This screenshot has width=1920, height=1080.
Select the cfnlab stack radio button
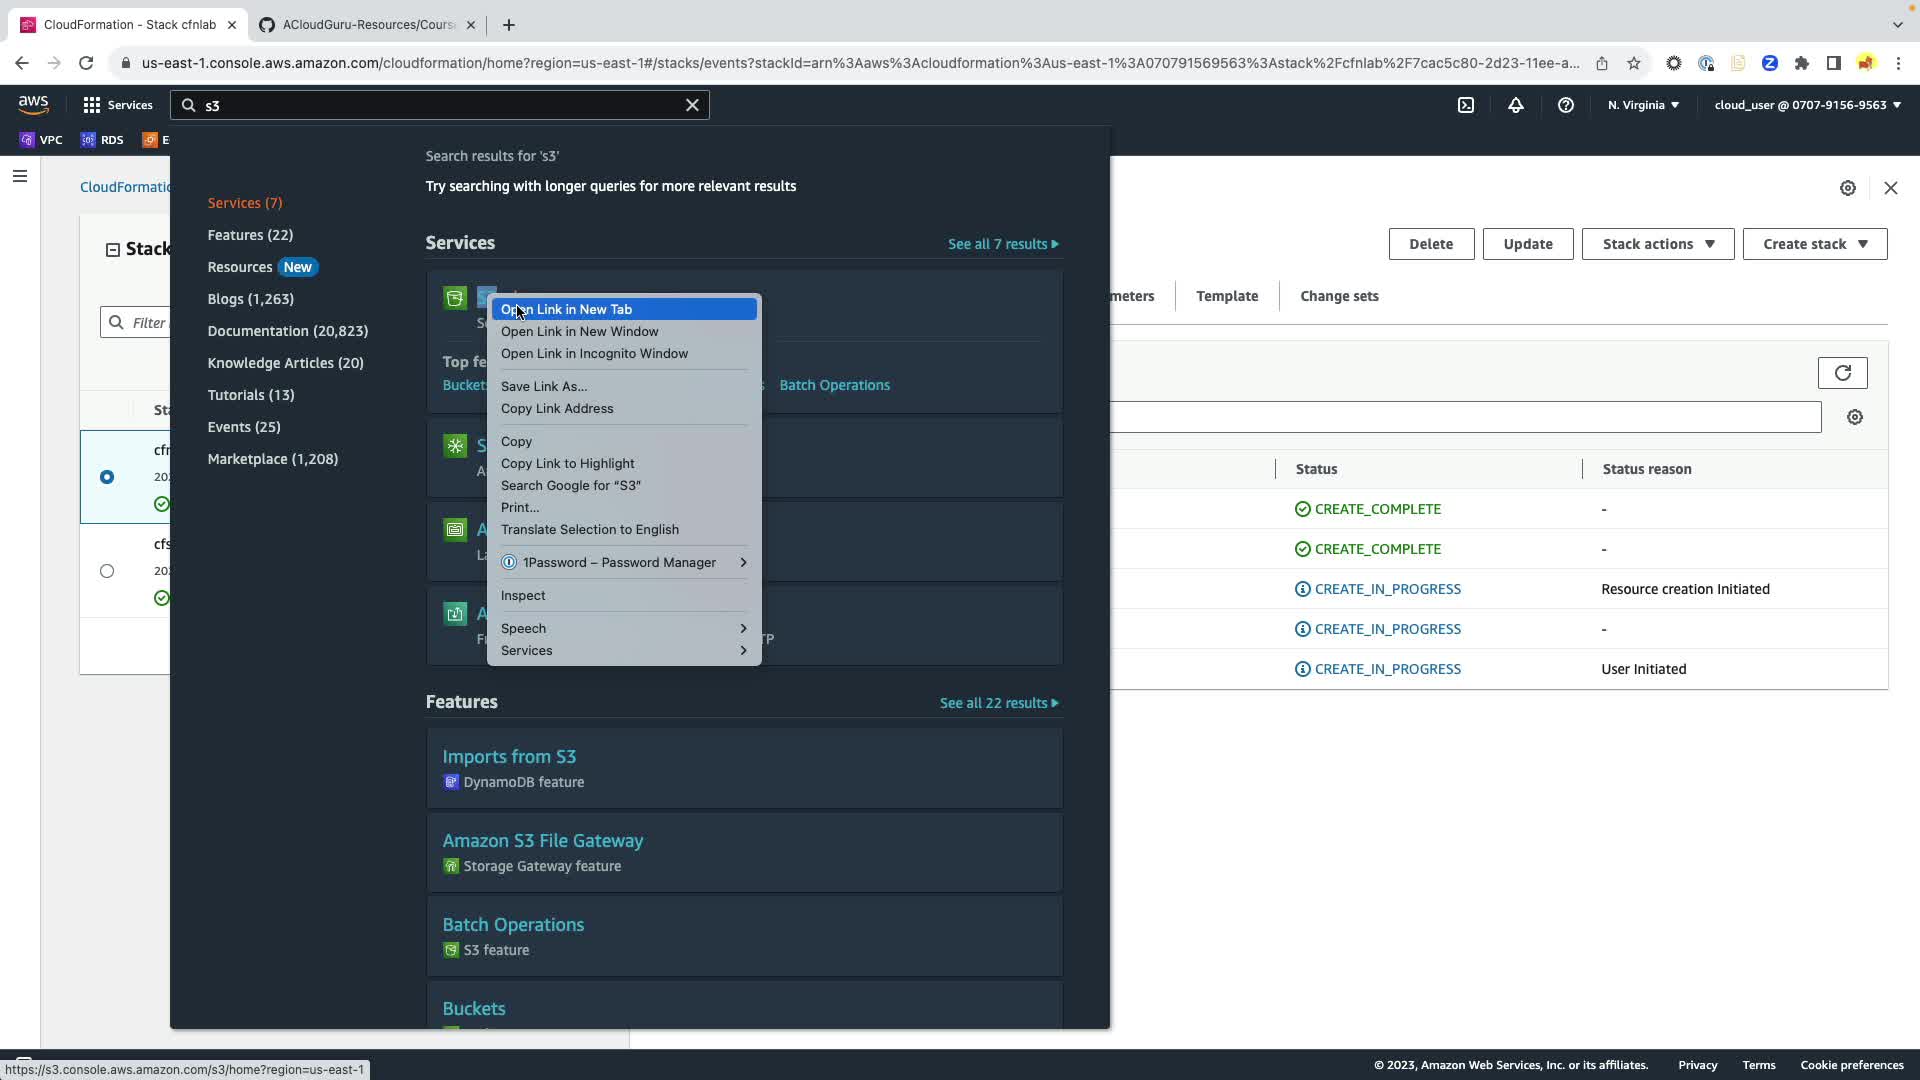pyautogui.click(x=107, y=477)
